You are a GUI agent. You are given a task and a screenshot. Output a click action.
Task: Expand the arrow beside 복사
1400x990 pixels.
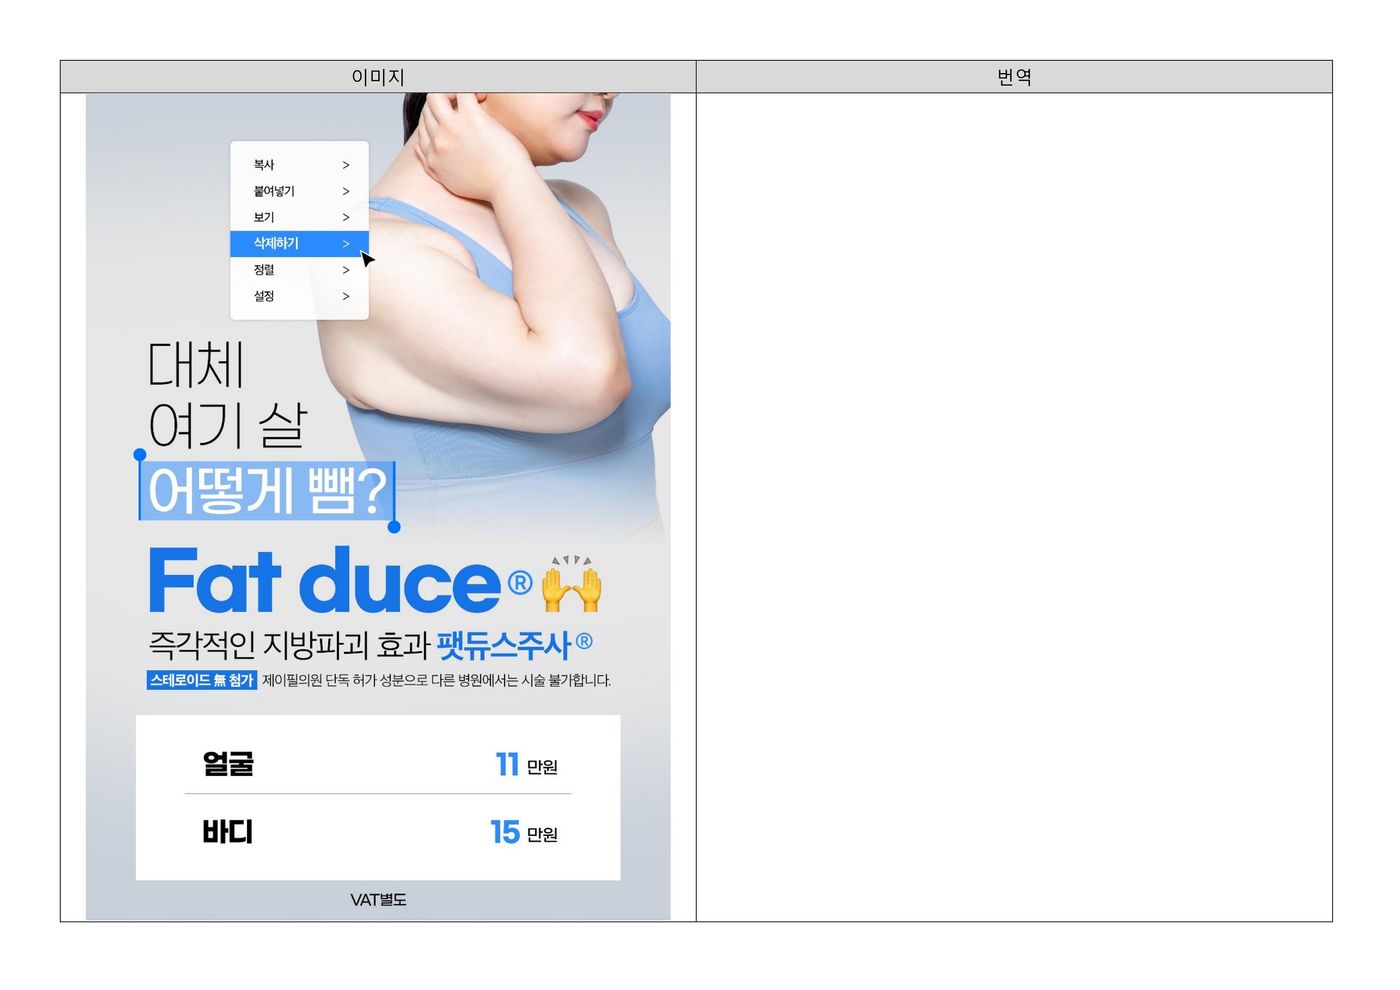point(346,165)
